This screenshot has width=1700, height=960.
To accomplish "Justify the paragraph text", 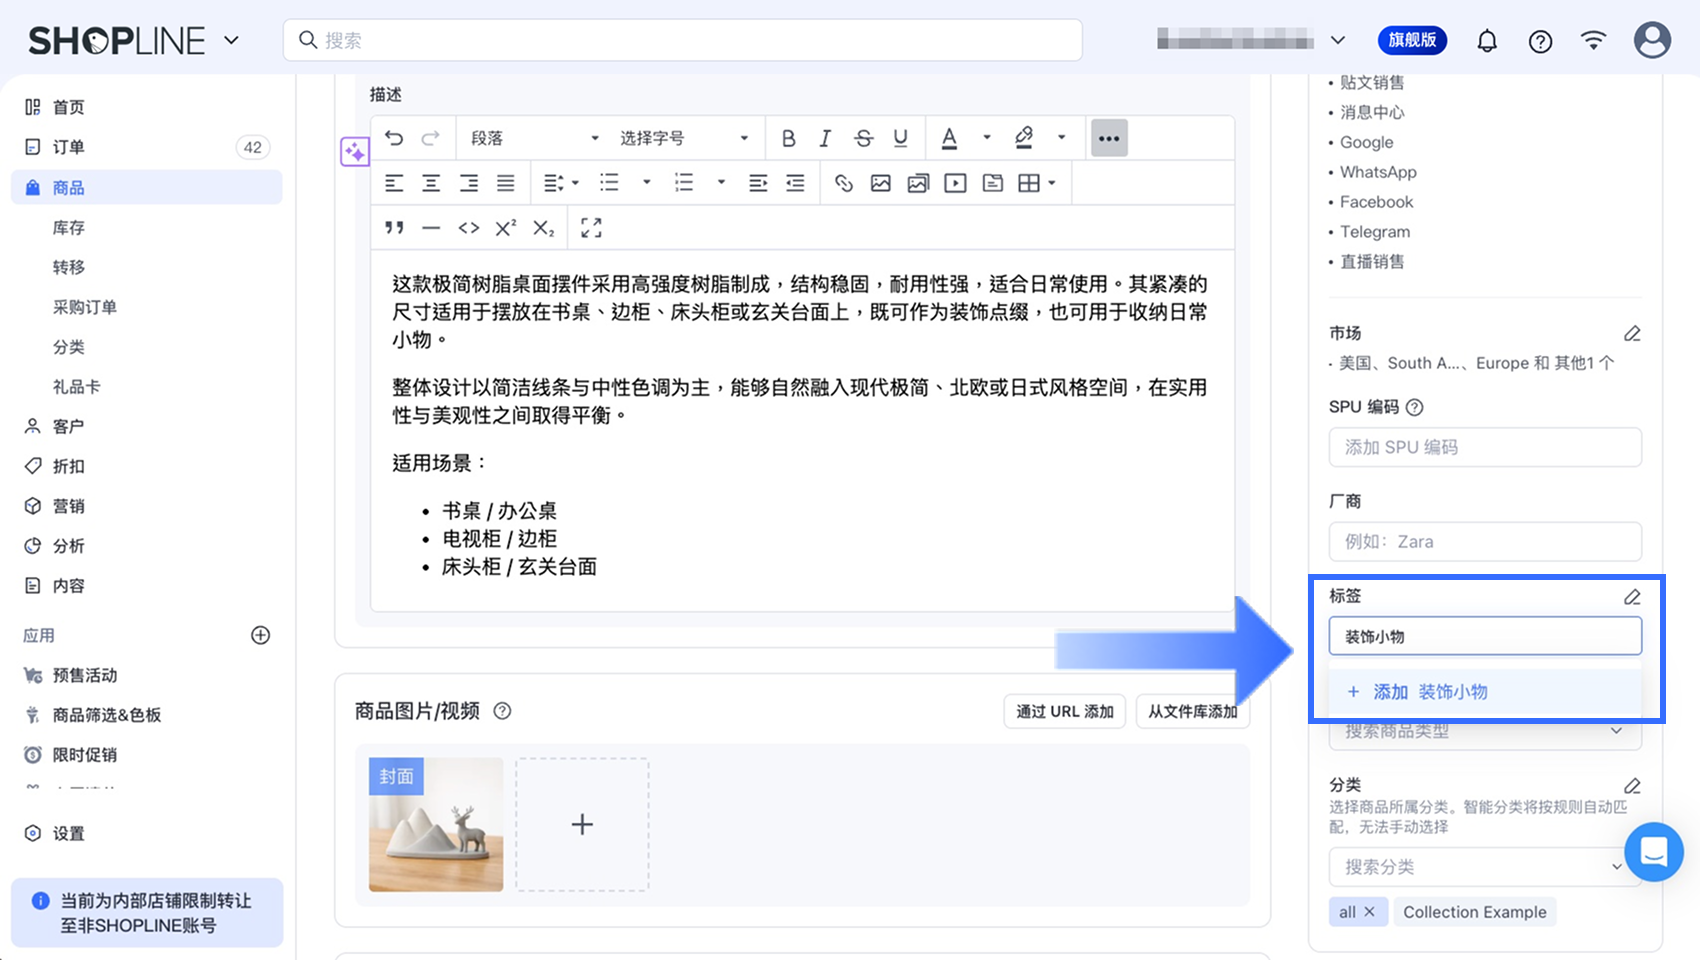I will tap(506, 183).
